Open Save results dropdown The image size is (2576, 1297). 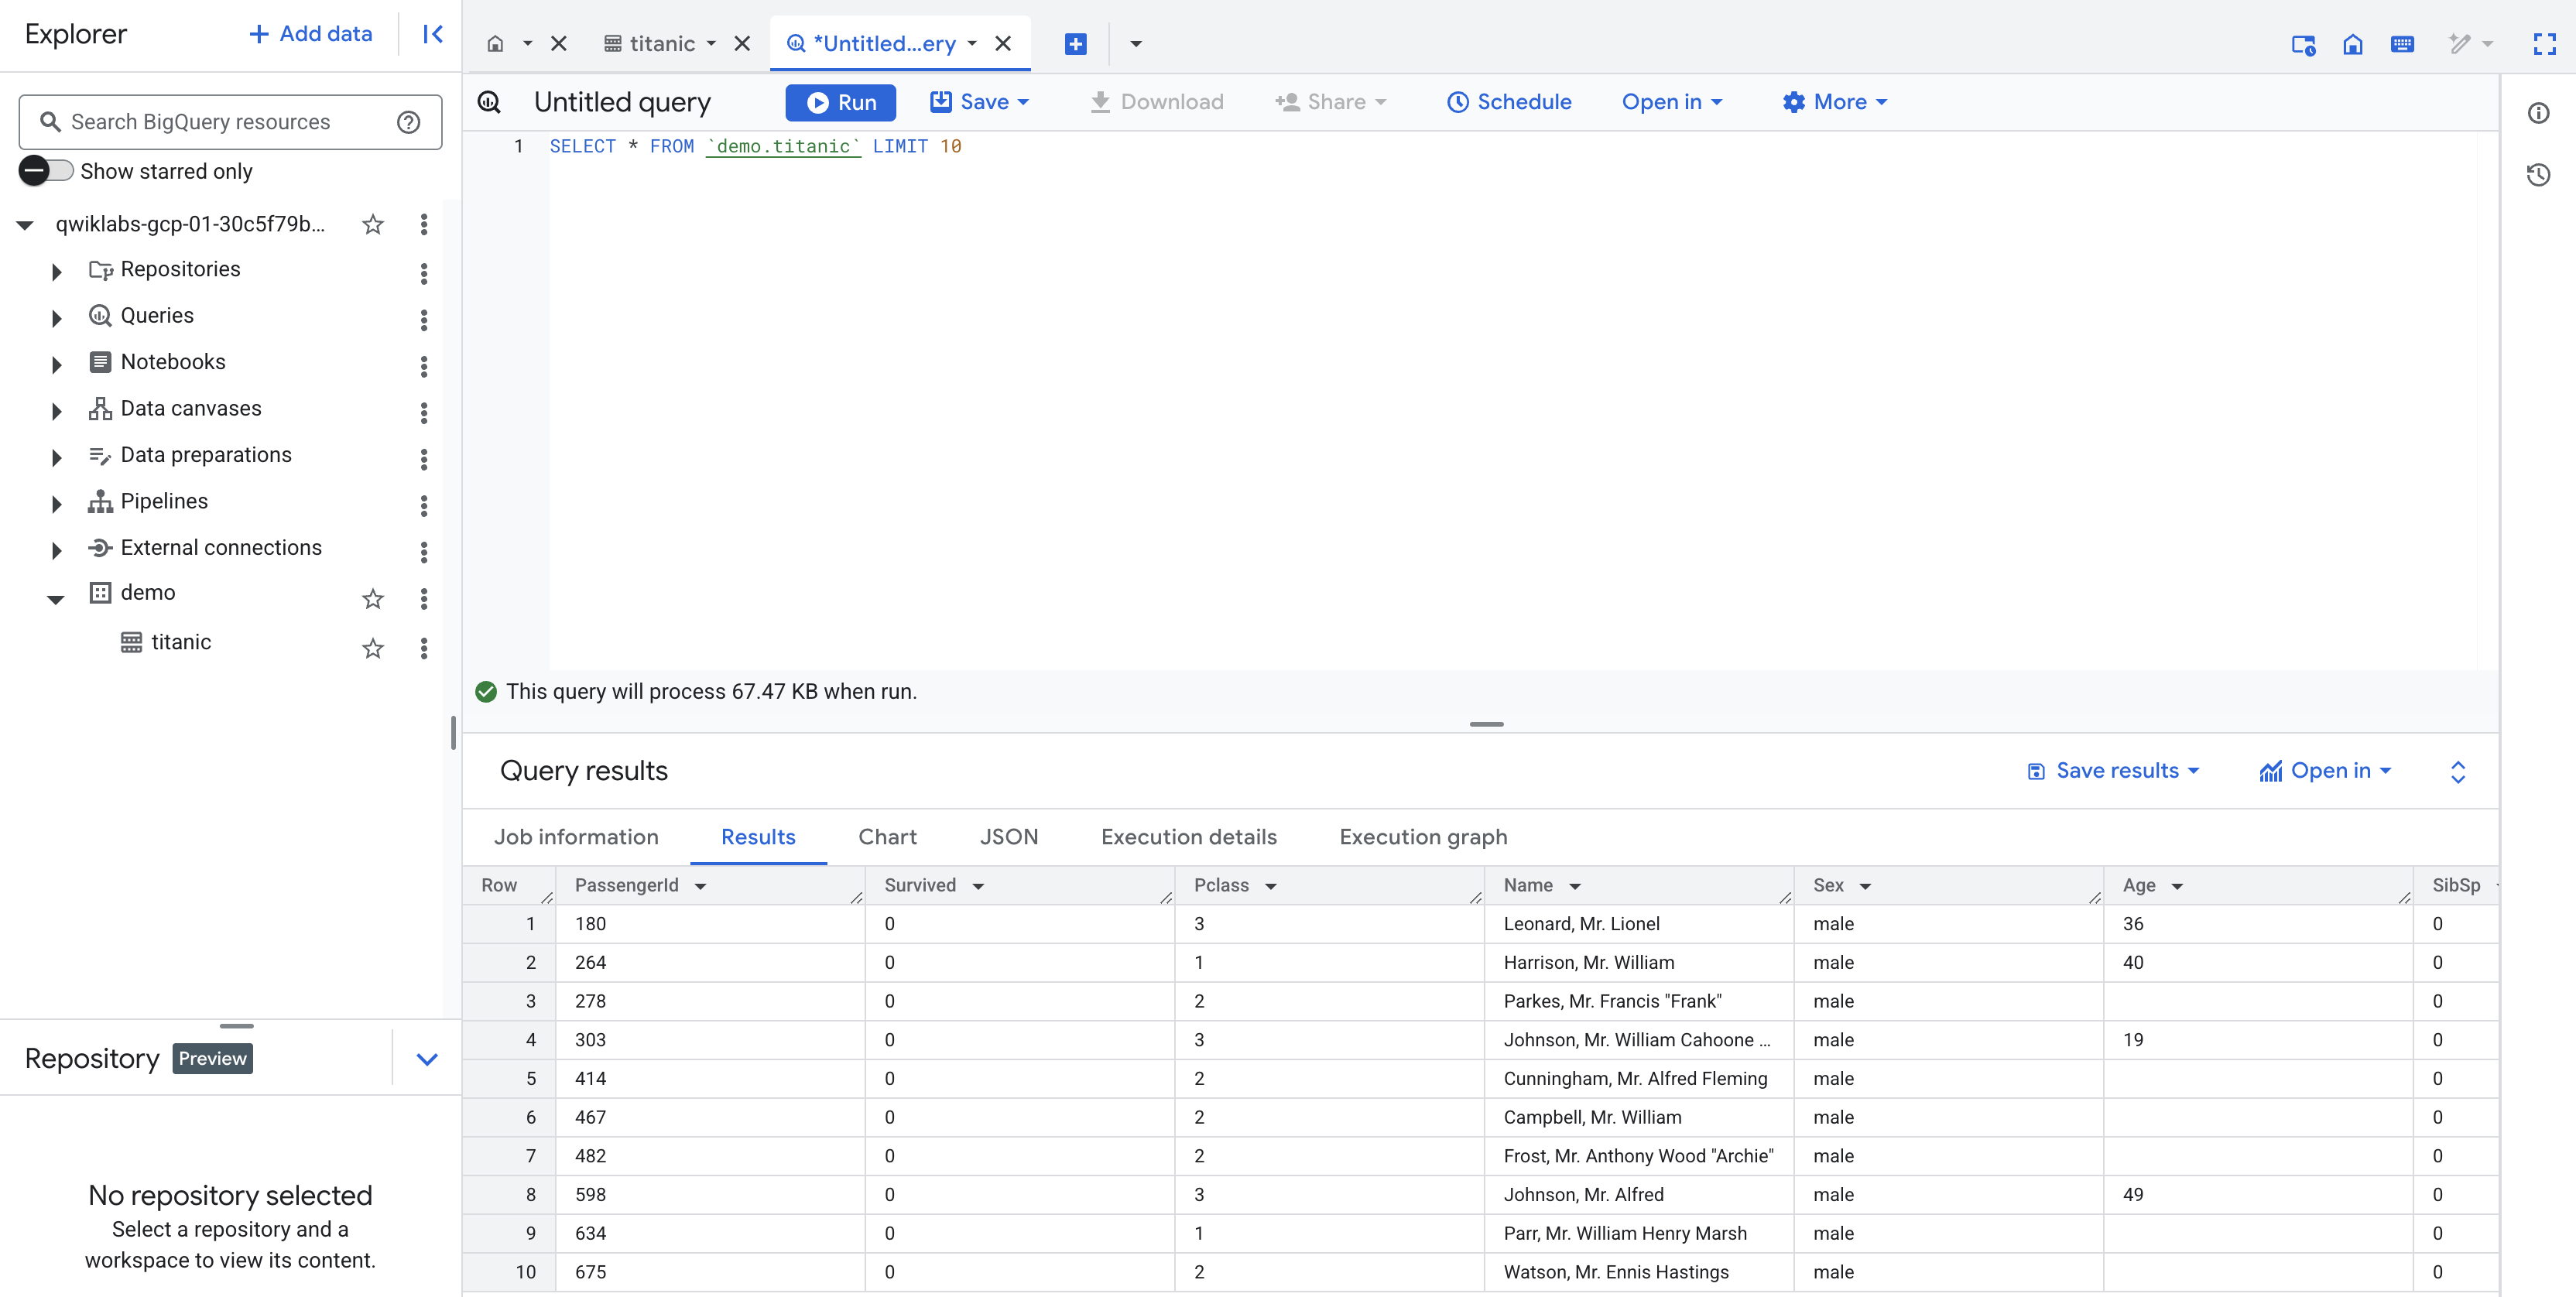(2113, 771)
